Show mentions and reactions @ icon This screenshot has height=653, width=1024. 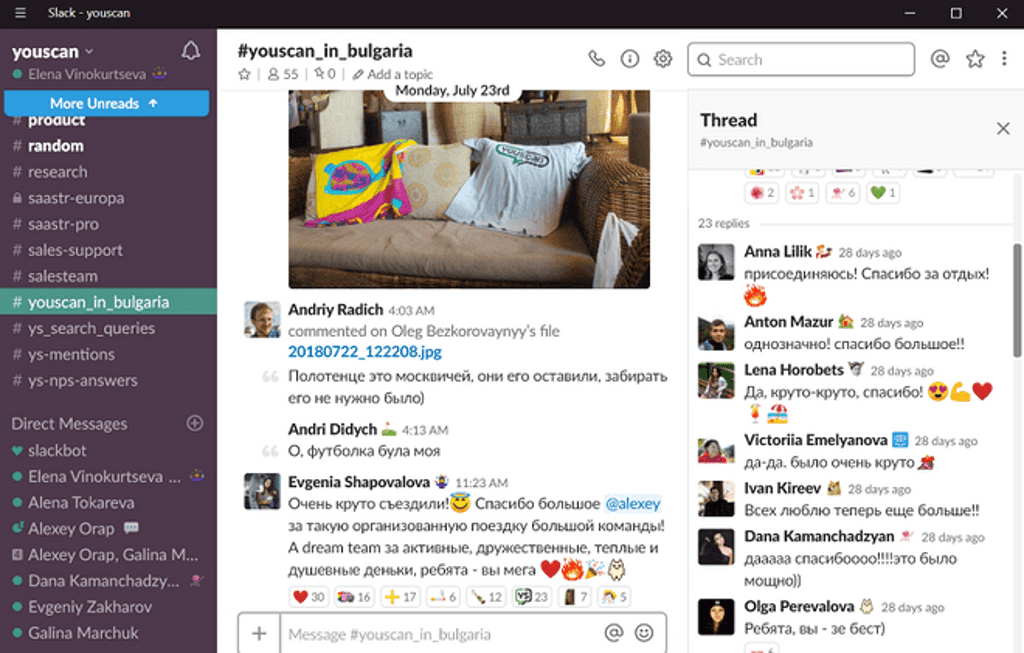940,59
